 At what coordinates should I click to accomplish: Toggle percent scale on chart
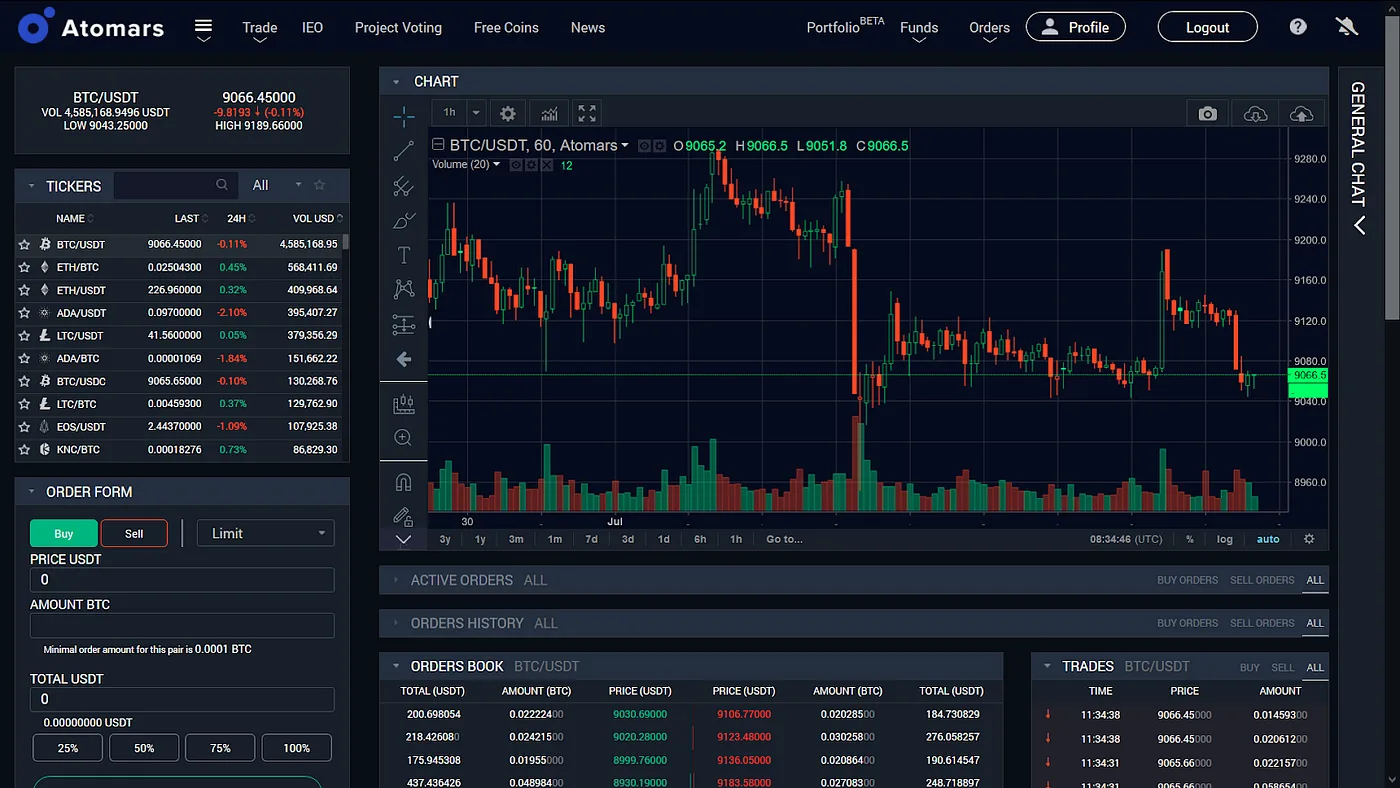click(x=1190, y=539)
